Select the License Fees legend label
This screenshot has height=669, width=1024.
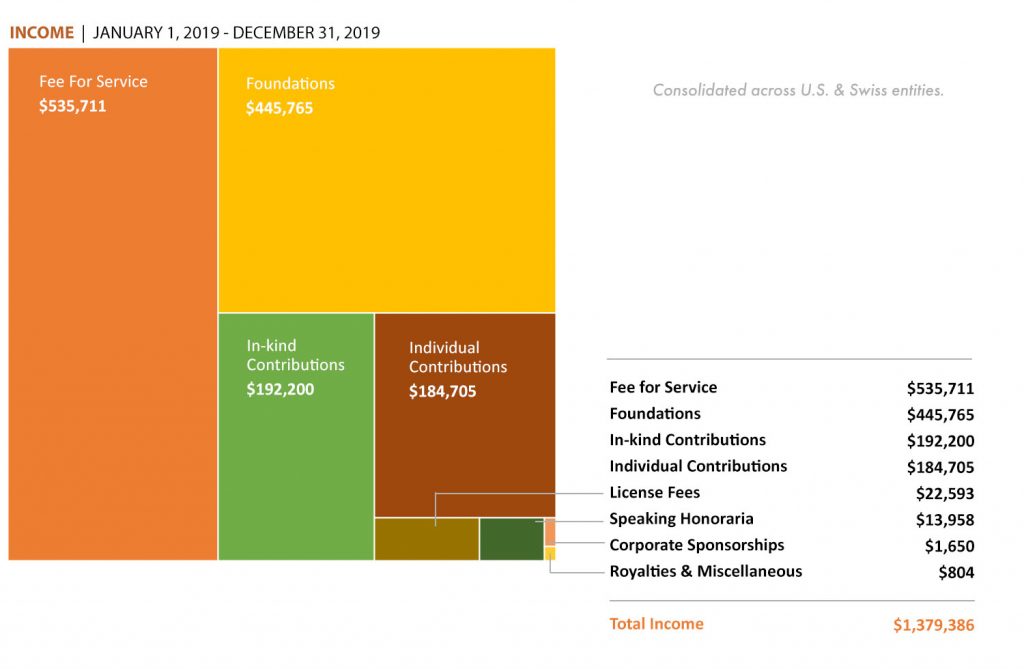coord(654,492)
